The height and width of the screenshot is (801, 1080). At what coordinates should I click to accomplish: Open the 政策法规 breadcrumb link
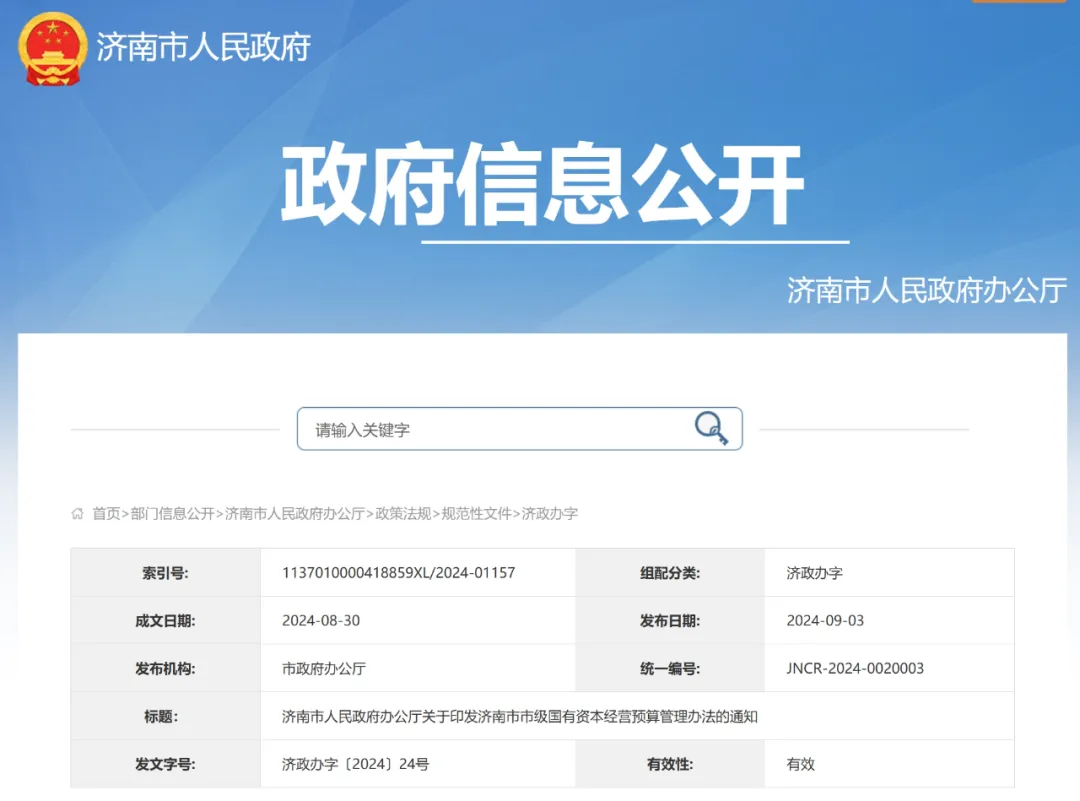pos(403,514)
